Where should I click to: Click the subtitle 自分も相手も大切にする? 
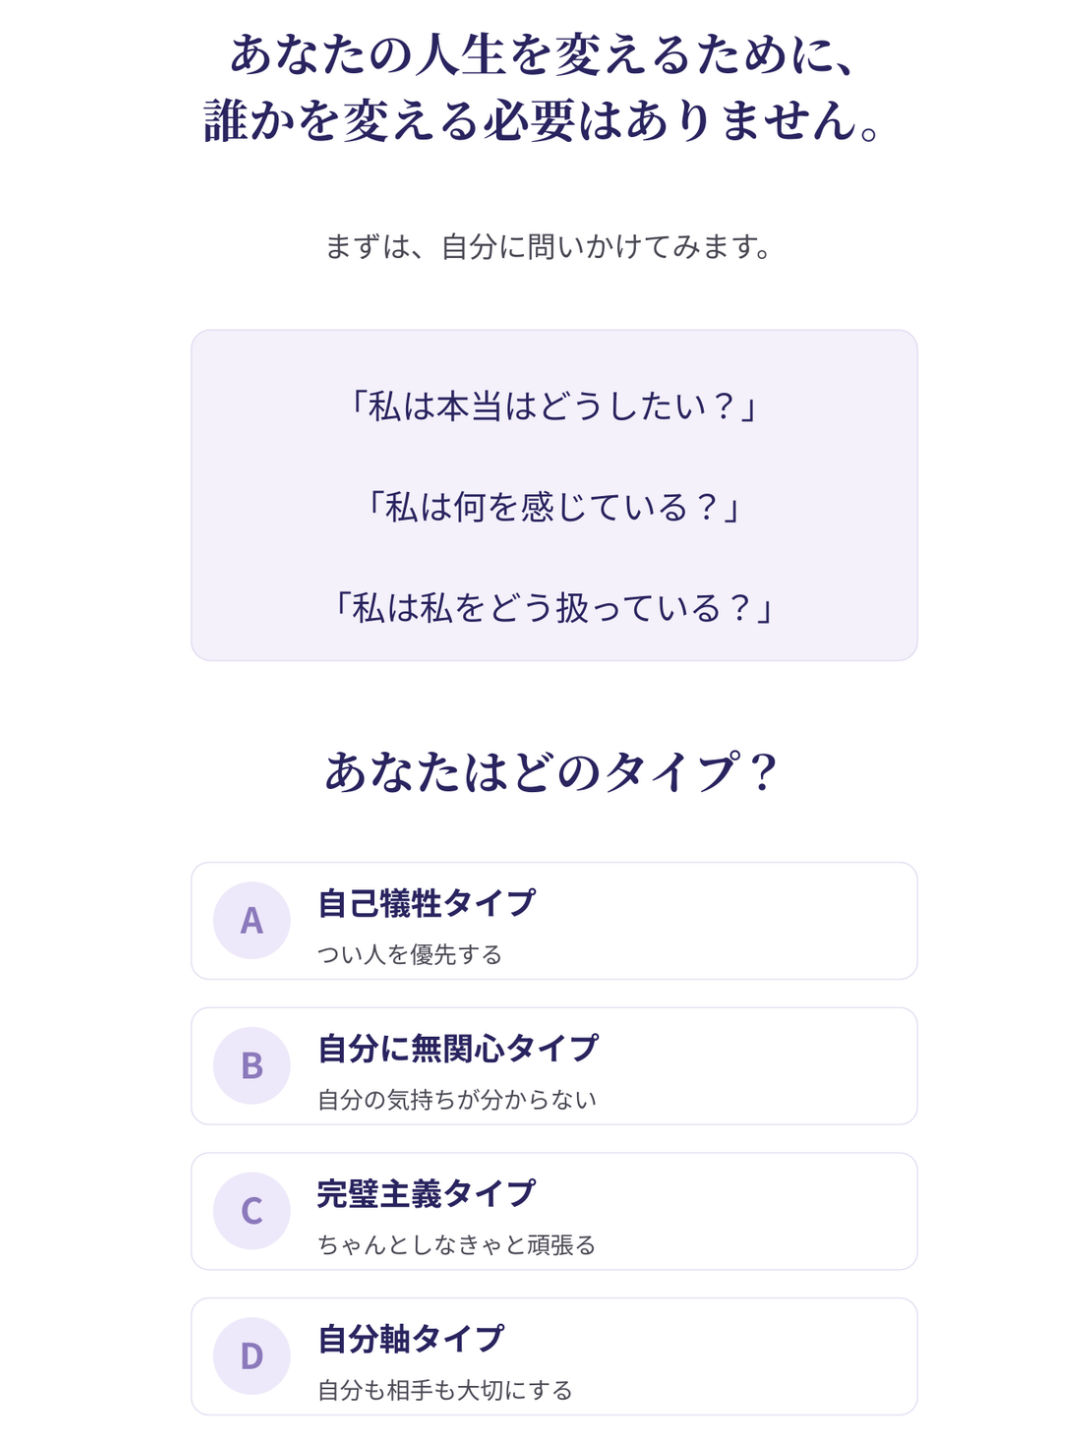point(445,1389)
